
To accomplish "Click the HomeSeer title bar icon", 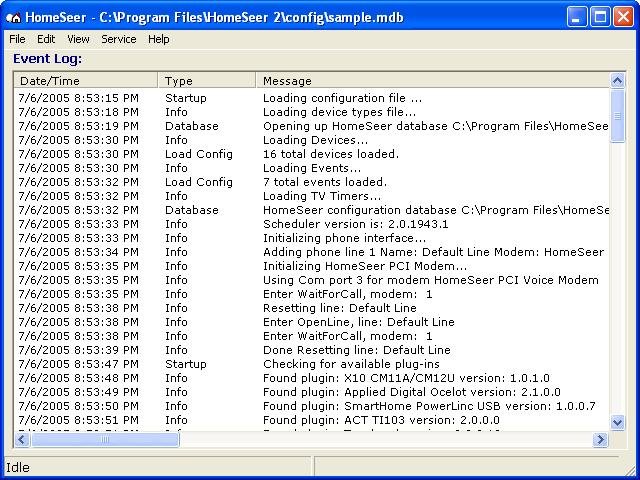I will point(13,17).
